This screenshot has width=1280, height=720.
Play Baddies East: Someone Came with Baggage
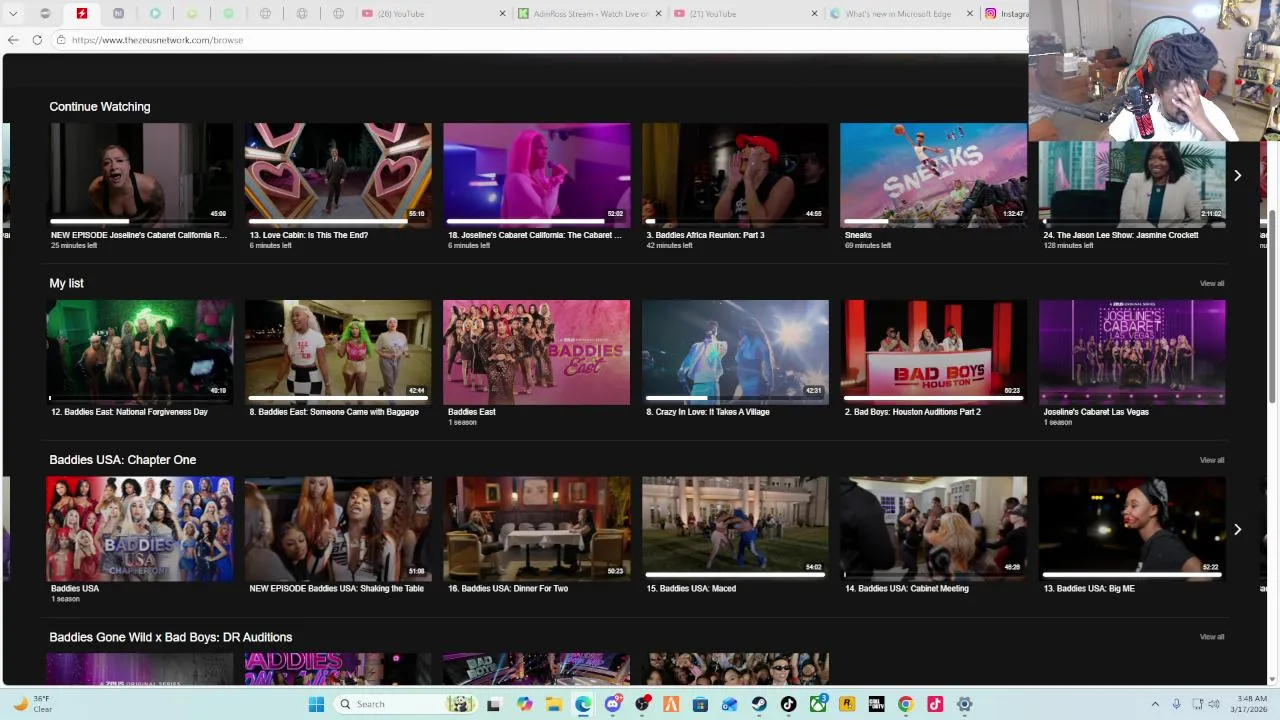click(x=338, y=352)
